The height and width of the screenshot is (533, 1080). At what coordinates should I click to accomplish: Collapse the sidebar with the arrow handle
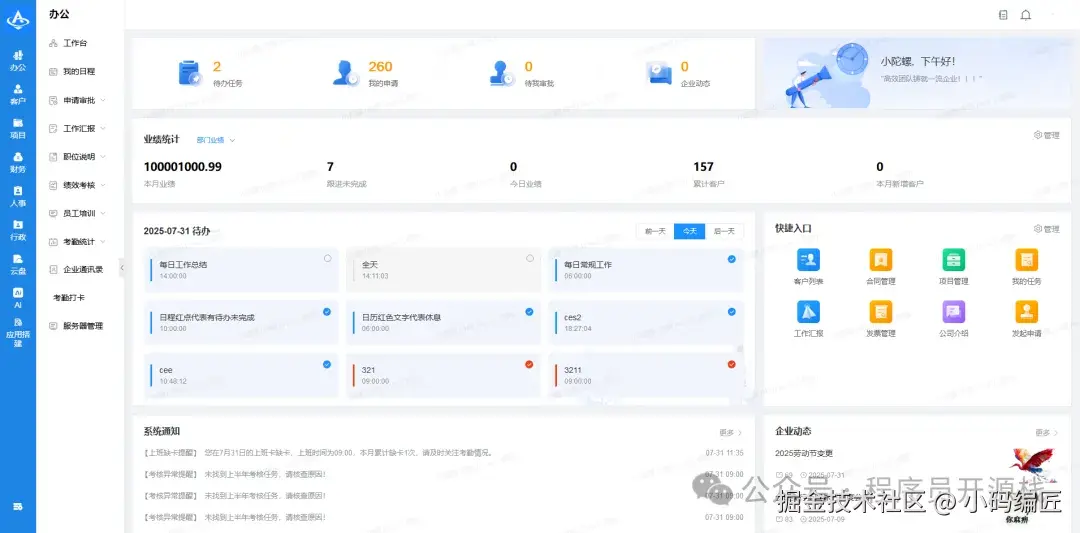click(122, 267)
